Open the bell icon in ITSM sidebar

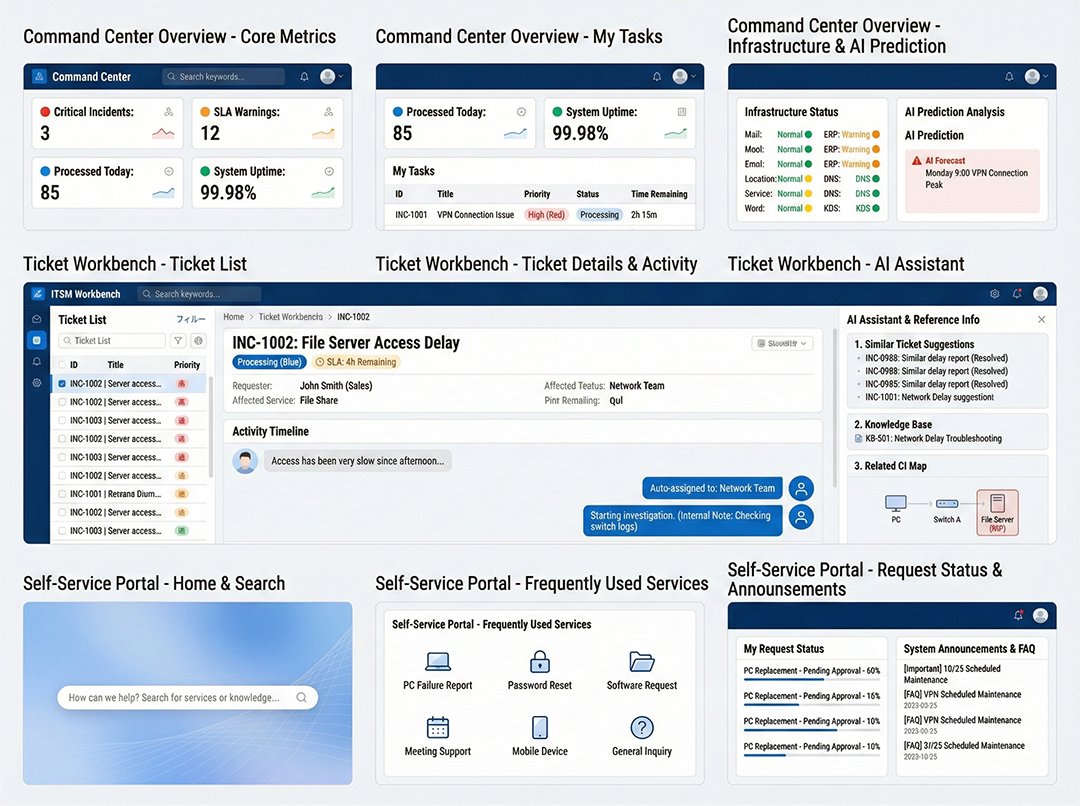pyautogui.click(x=37, y=362)
